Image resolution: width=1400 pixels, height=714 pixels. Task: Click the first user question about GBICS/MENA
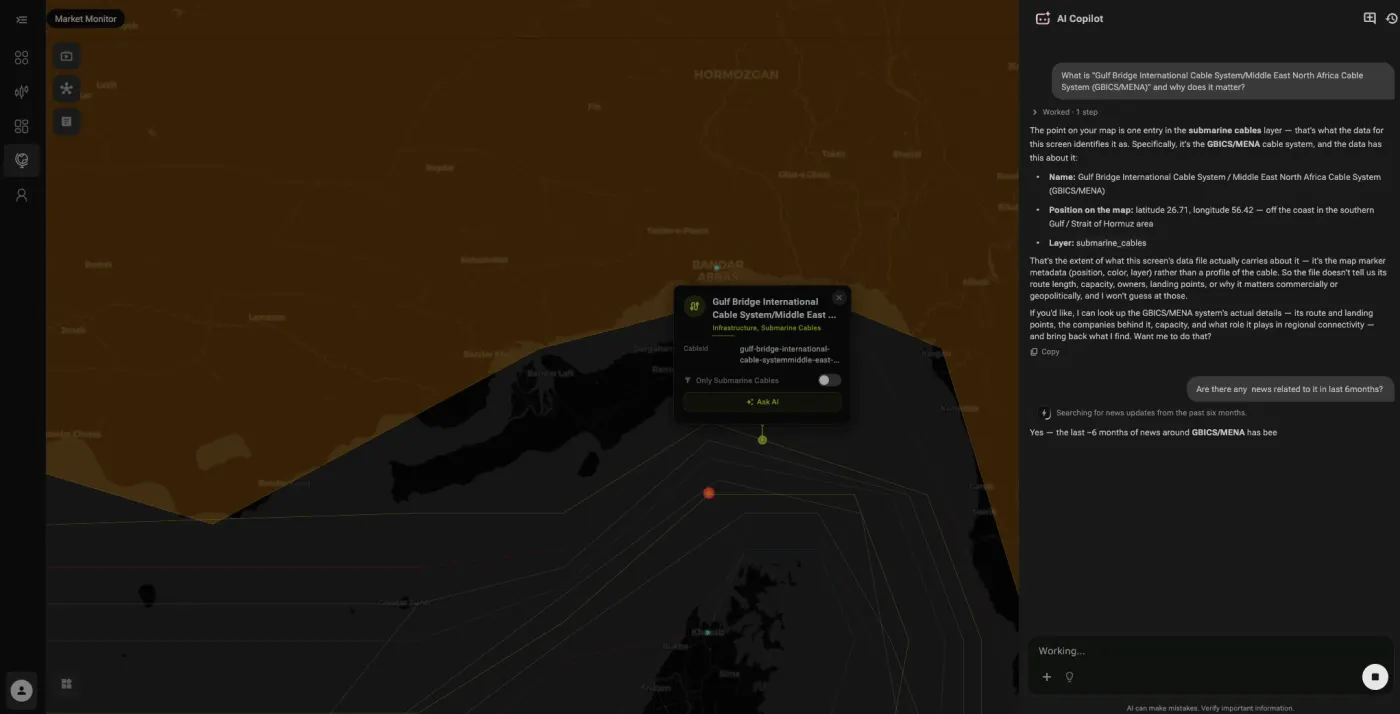[x=1222, y=81]
